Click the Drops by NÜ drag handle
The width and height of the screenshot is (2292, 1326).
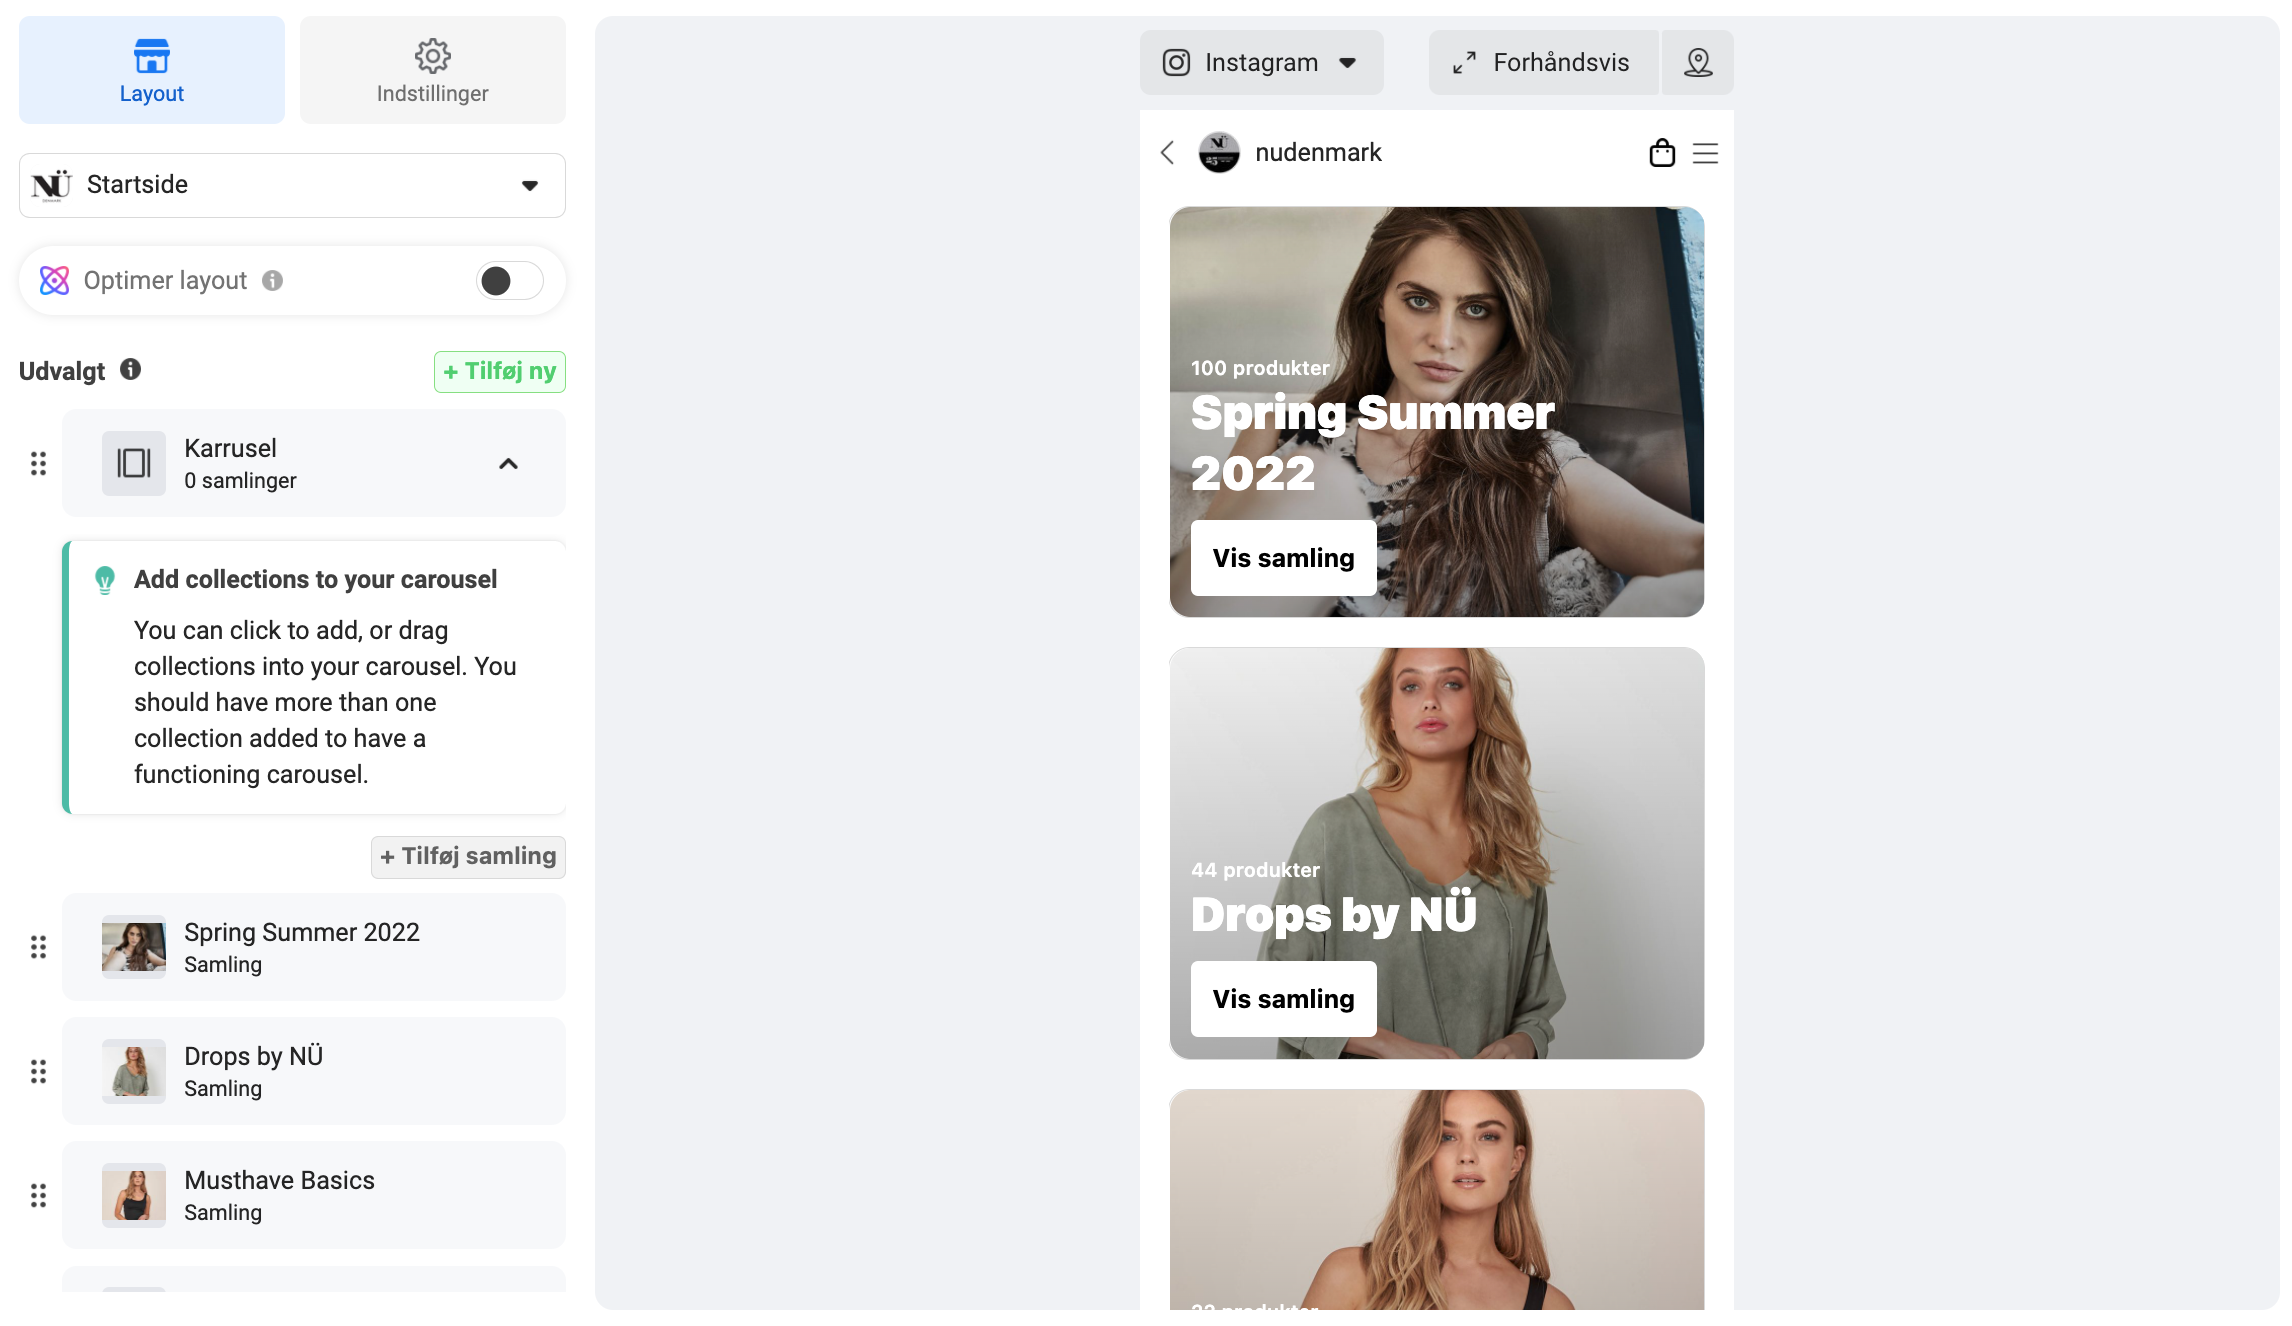coord(38,1071)
